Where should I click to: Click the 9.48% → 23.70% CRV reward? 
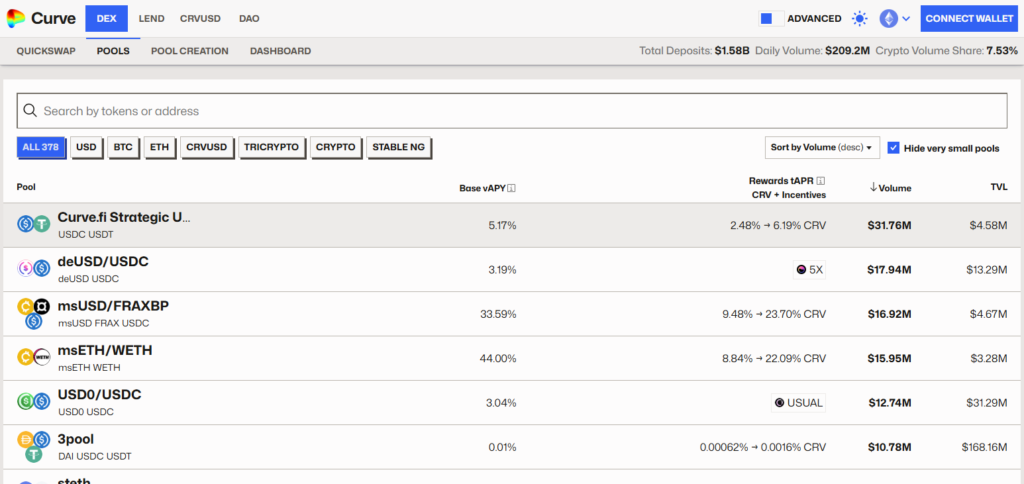(x=774, y=314)
